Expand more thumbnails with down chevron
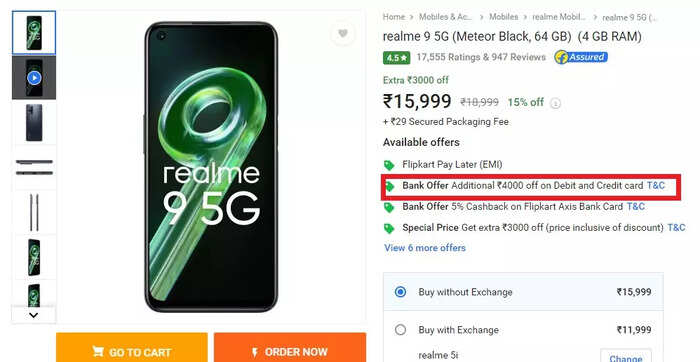 click(33, 315)
